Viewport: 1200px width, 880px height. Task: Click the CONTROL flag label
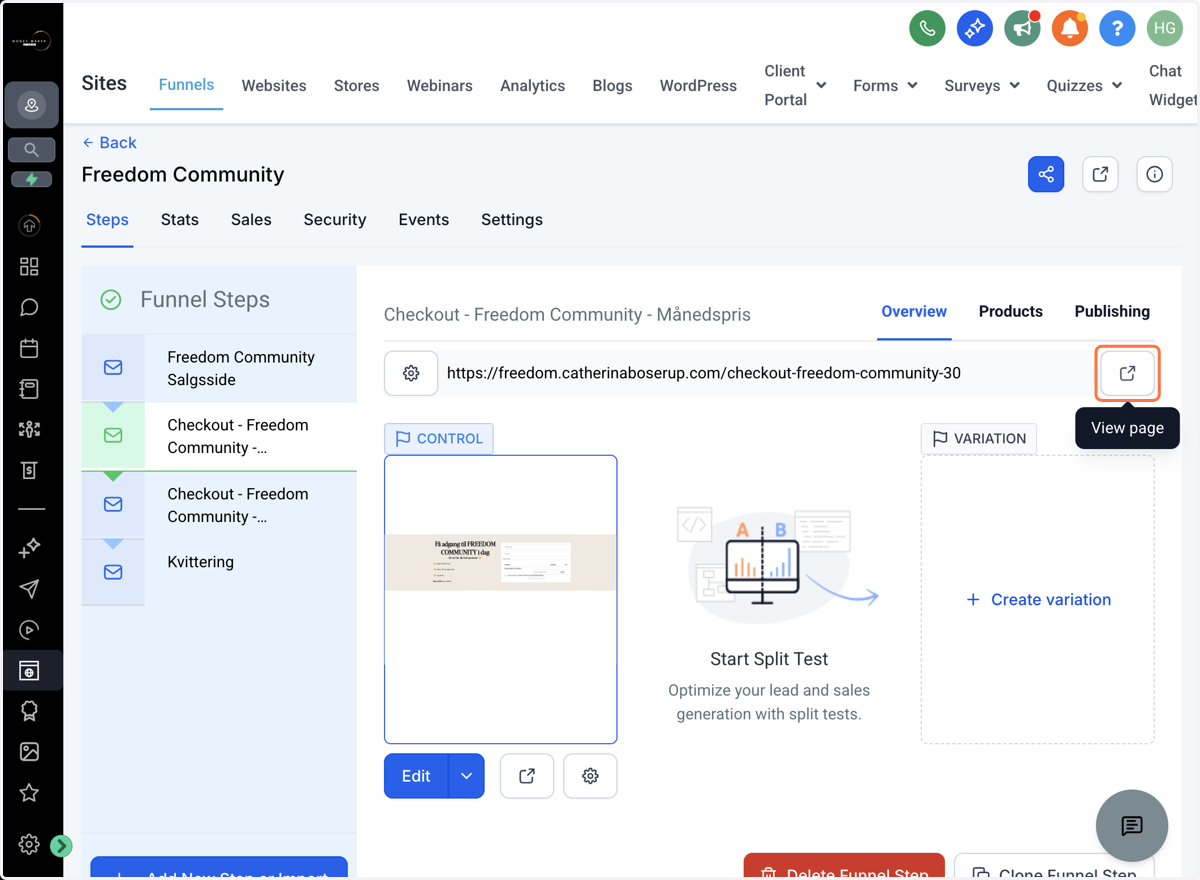[438, 439]
